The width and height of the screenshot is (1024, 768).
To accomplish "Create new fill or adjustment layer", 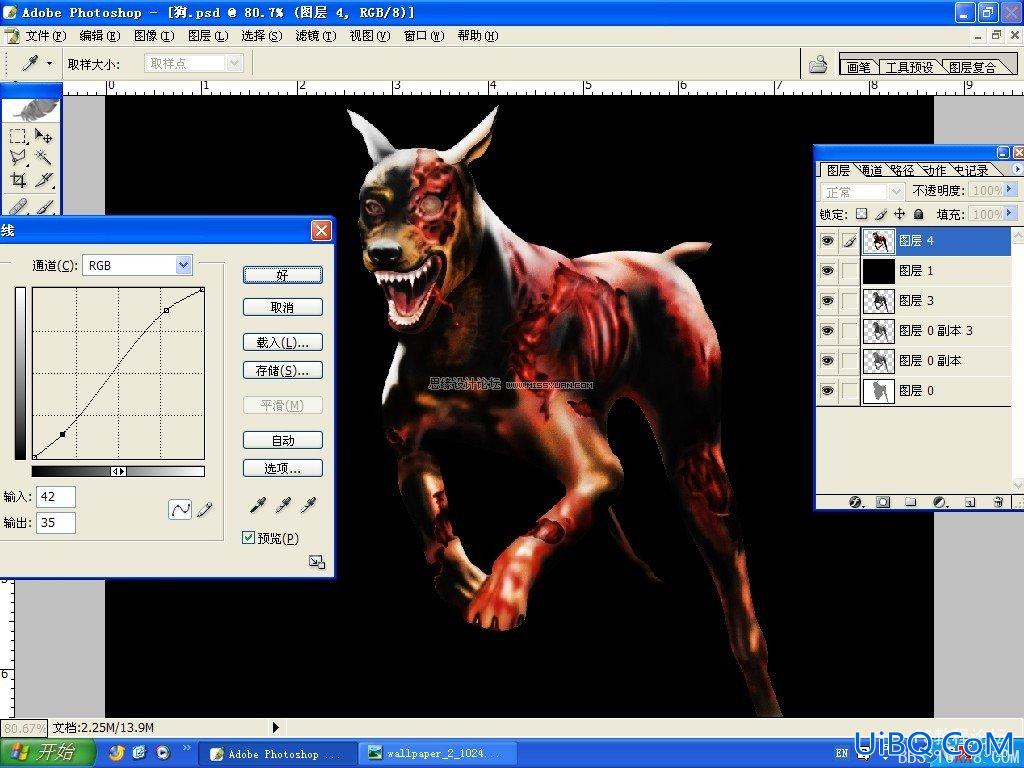I will 940,502.
